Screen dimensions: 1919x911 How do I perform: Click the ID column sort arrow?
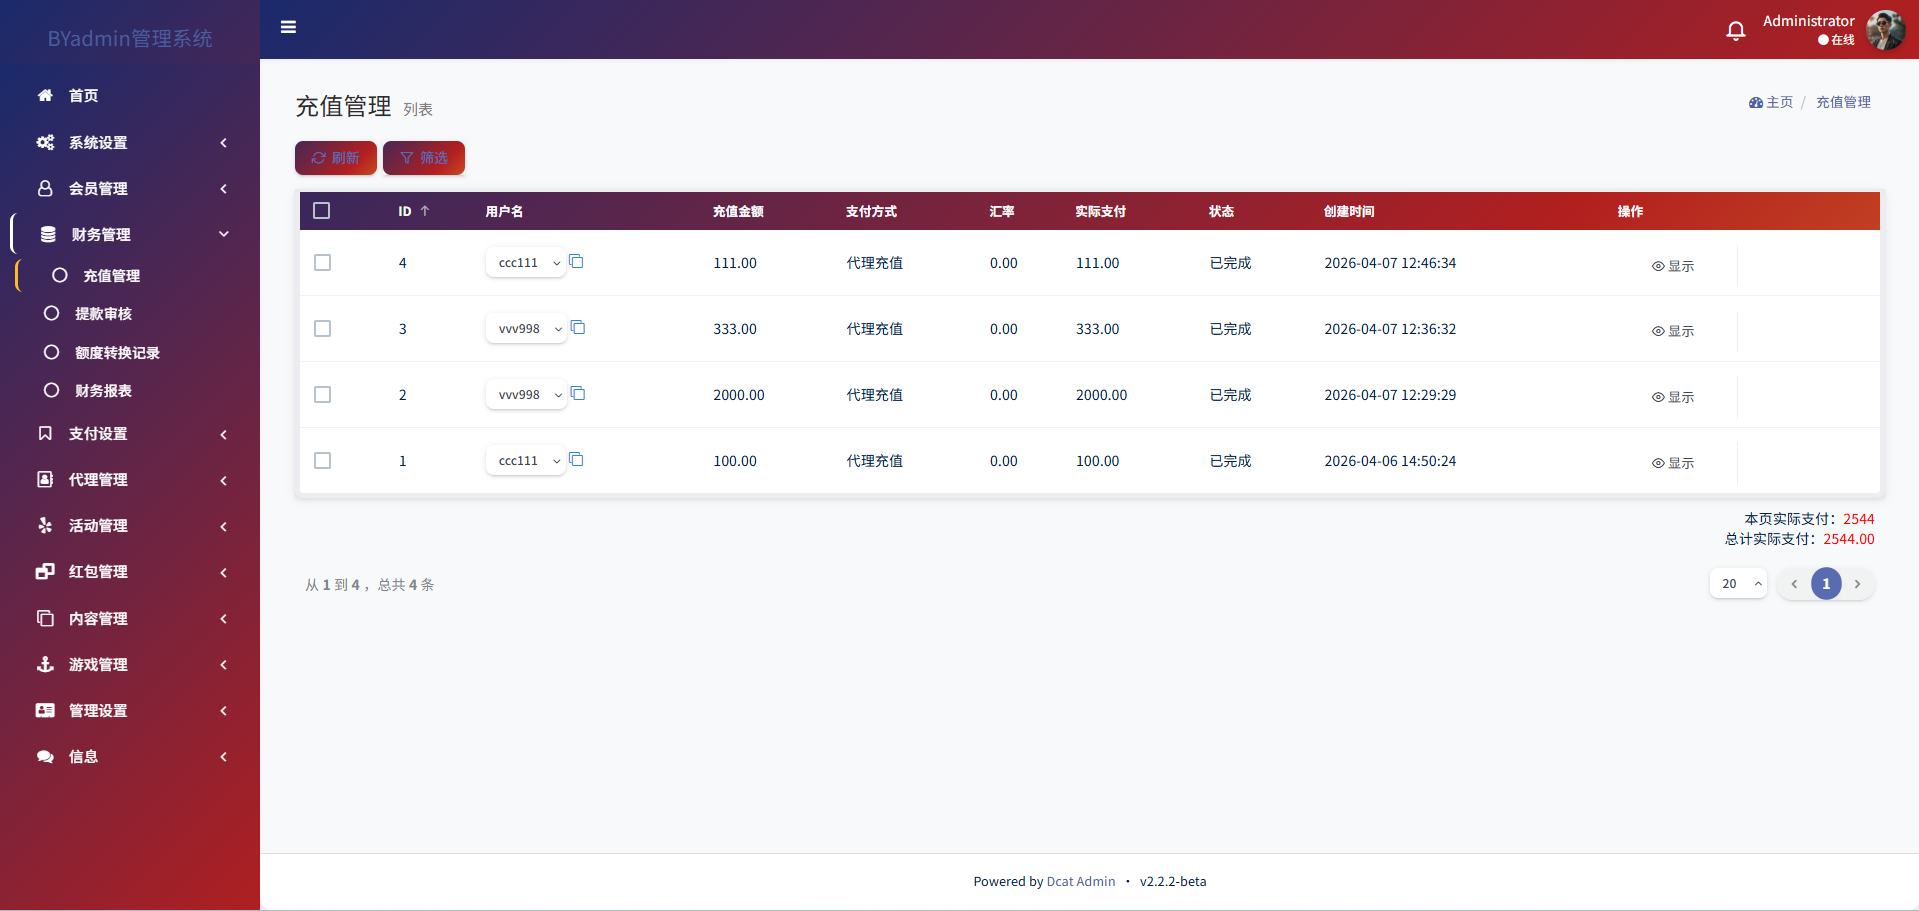(425, 211)
